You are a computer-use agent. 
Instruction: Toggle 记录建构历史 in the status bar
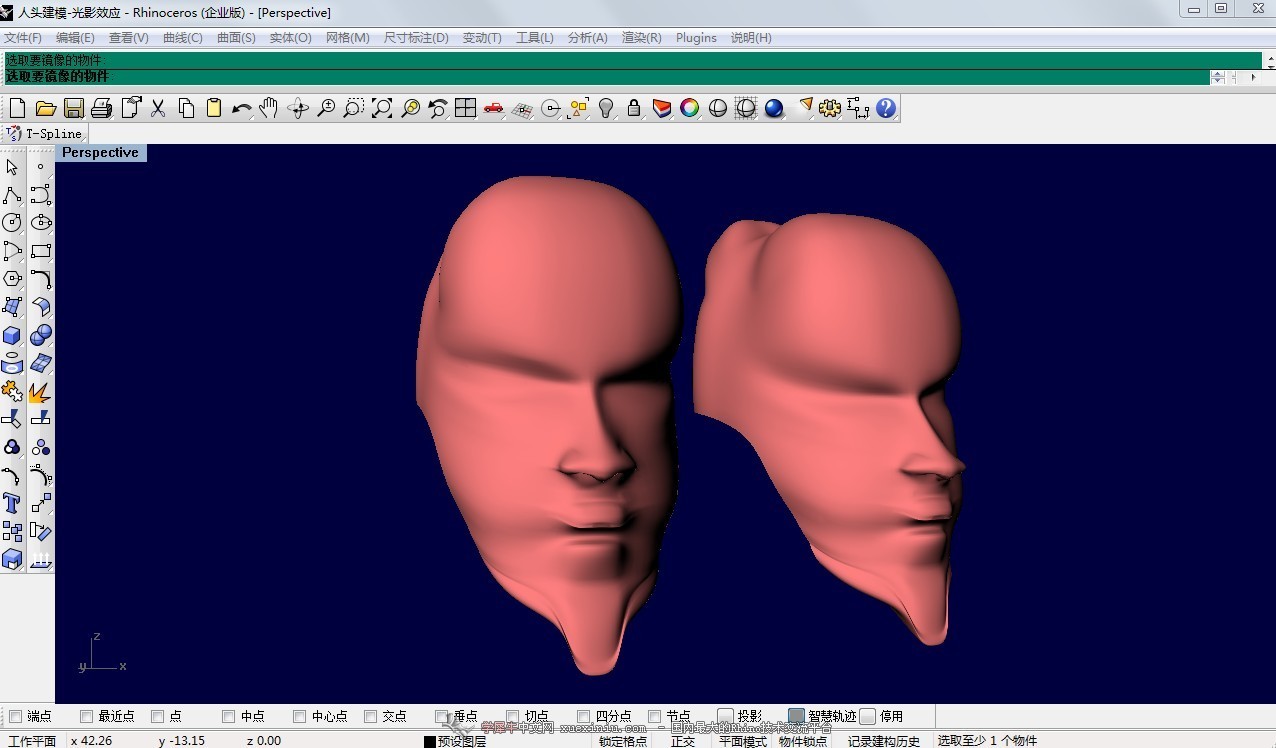click(884, 741)
